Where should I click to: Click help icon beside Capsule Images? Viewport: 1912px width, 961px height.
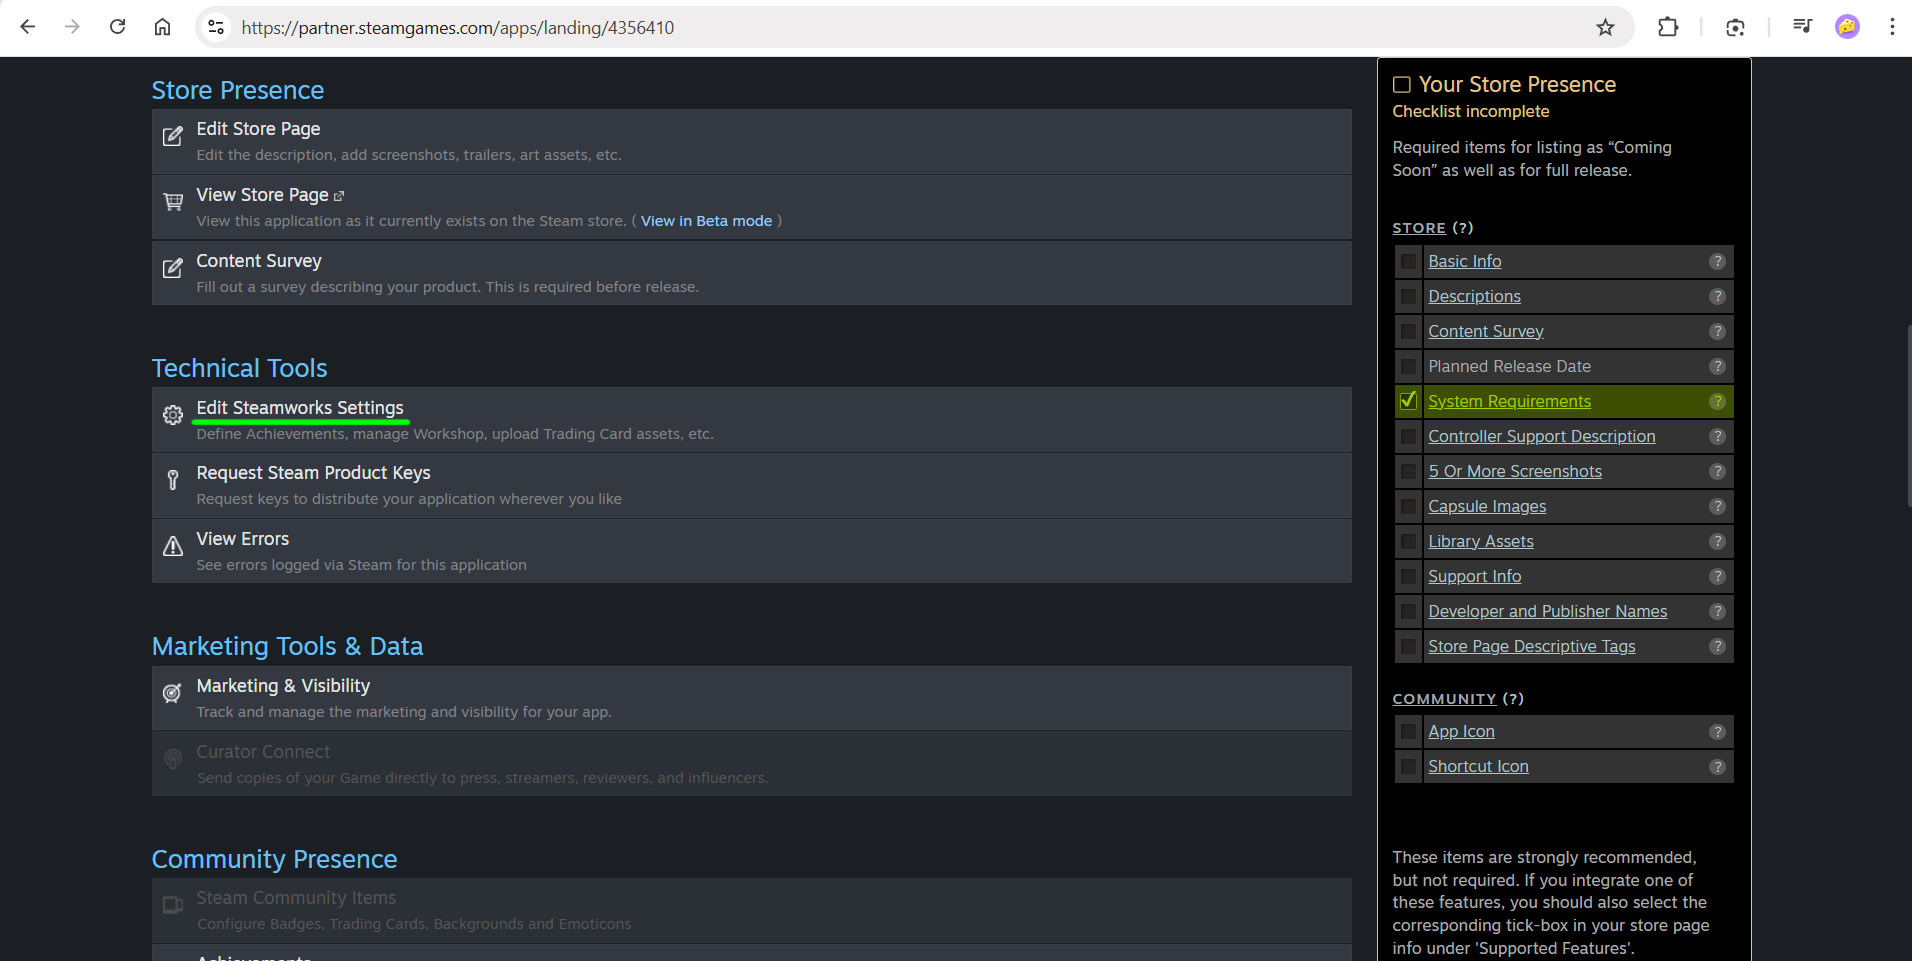1717,507
